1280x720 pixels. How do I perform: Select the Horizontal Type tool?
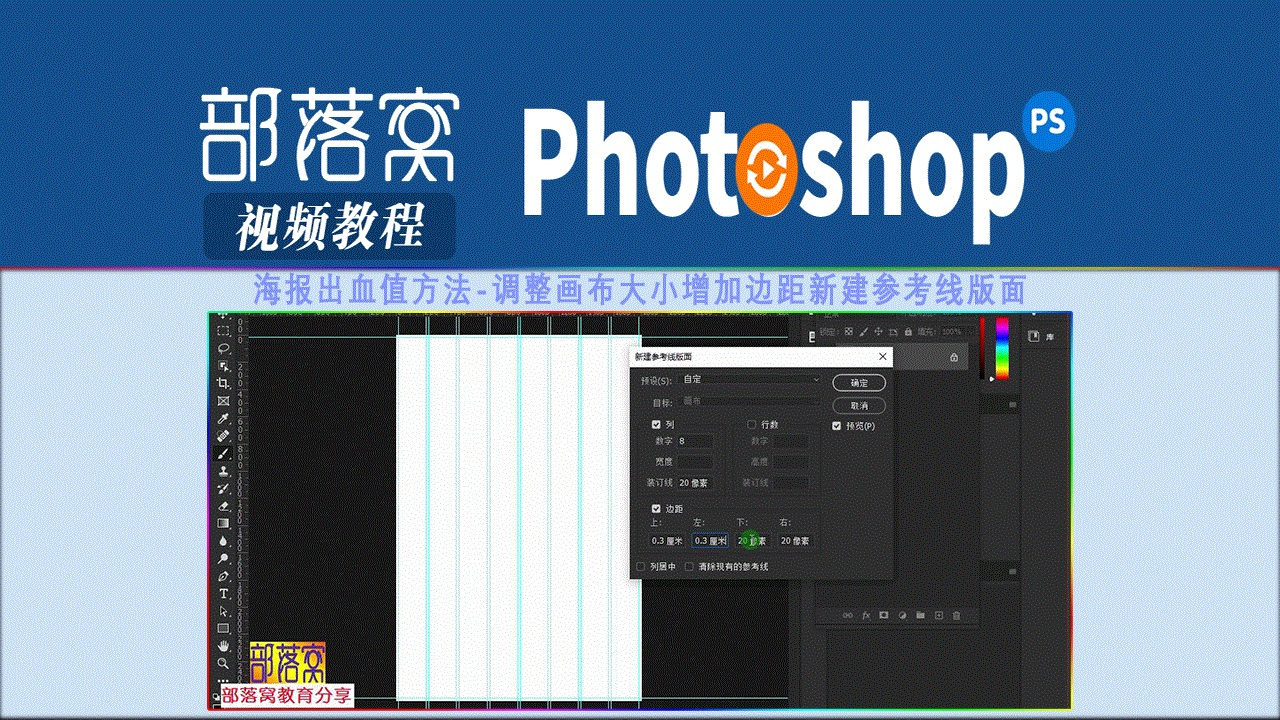pyautogui.click(x=223, y=593)
